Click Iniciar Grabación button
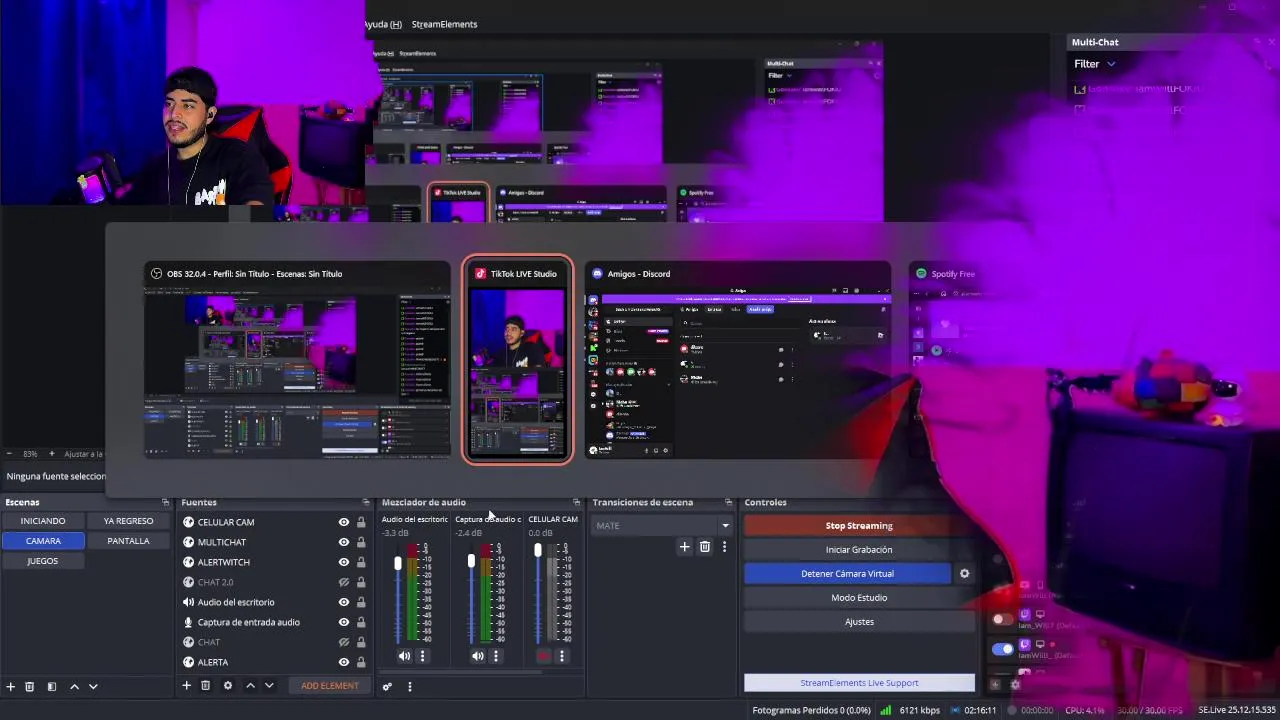1280x720 pixels. 859,550
